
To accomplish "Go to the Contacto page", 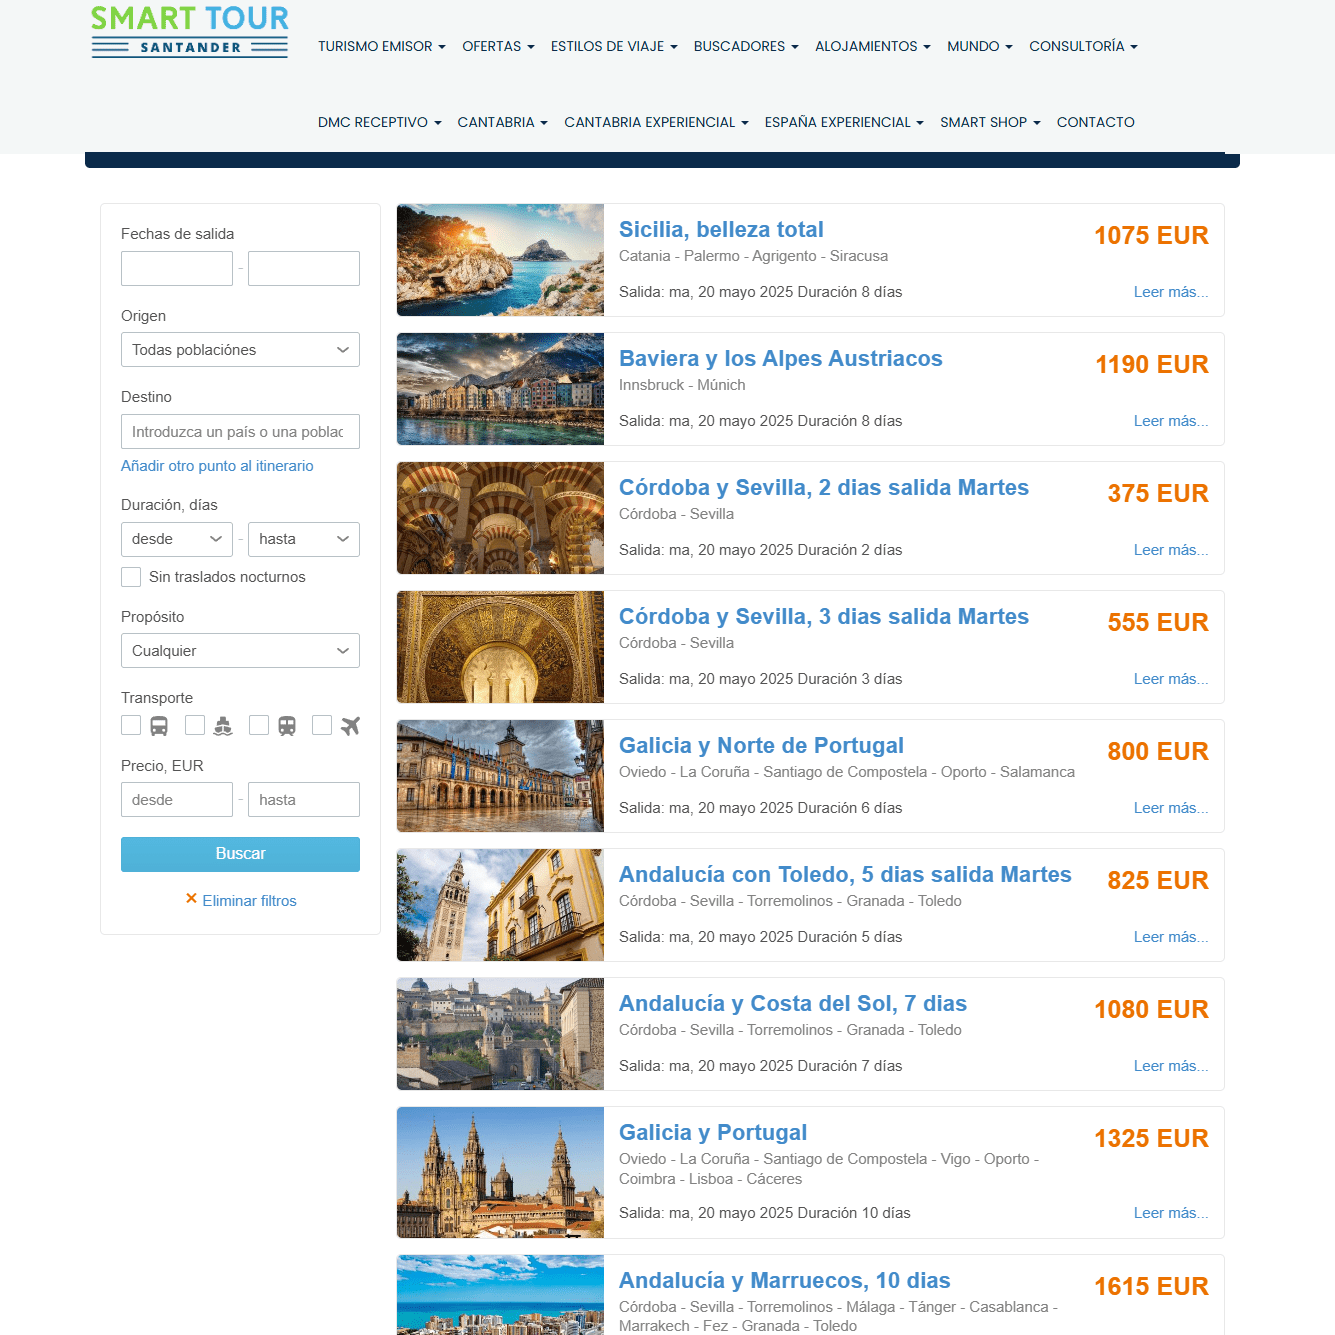I will point(1095,122).
